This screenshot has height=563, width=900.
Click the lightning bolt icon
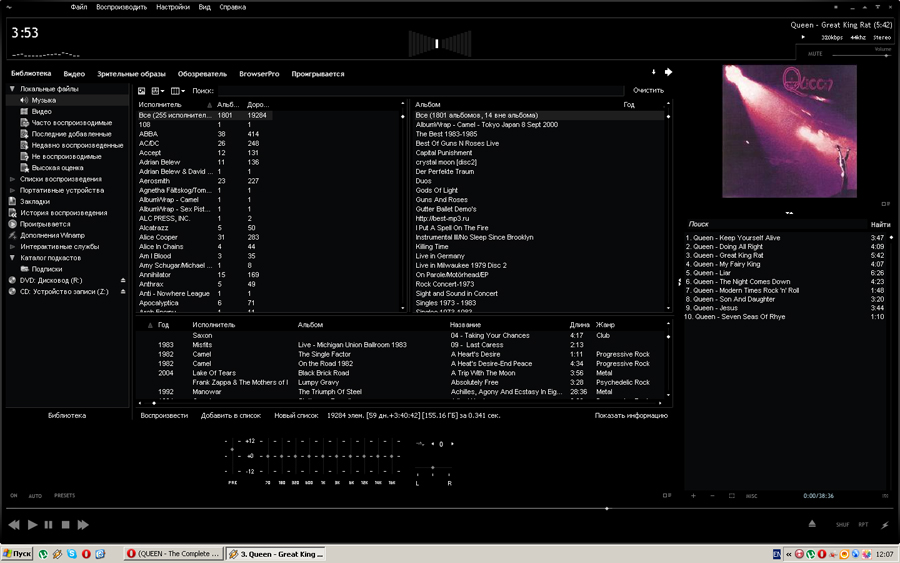pos(885,524)
